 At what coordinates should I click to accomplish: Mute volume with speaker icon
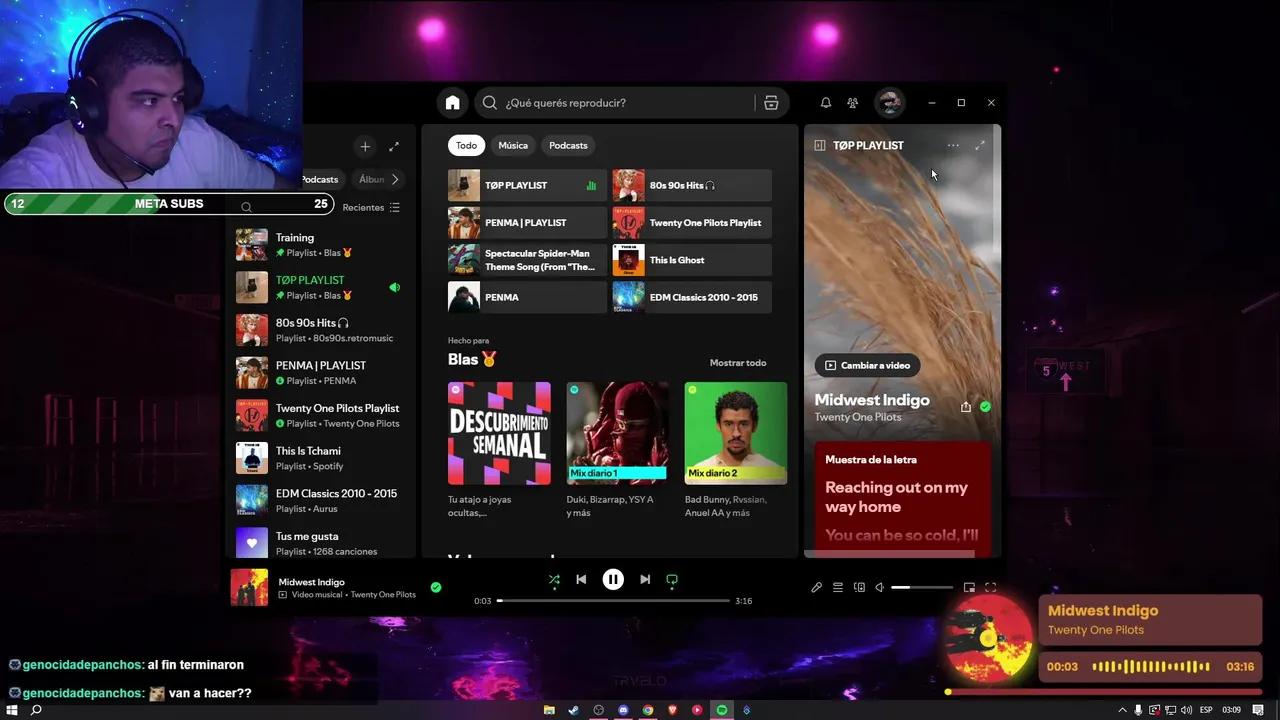pos(880,587)
